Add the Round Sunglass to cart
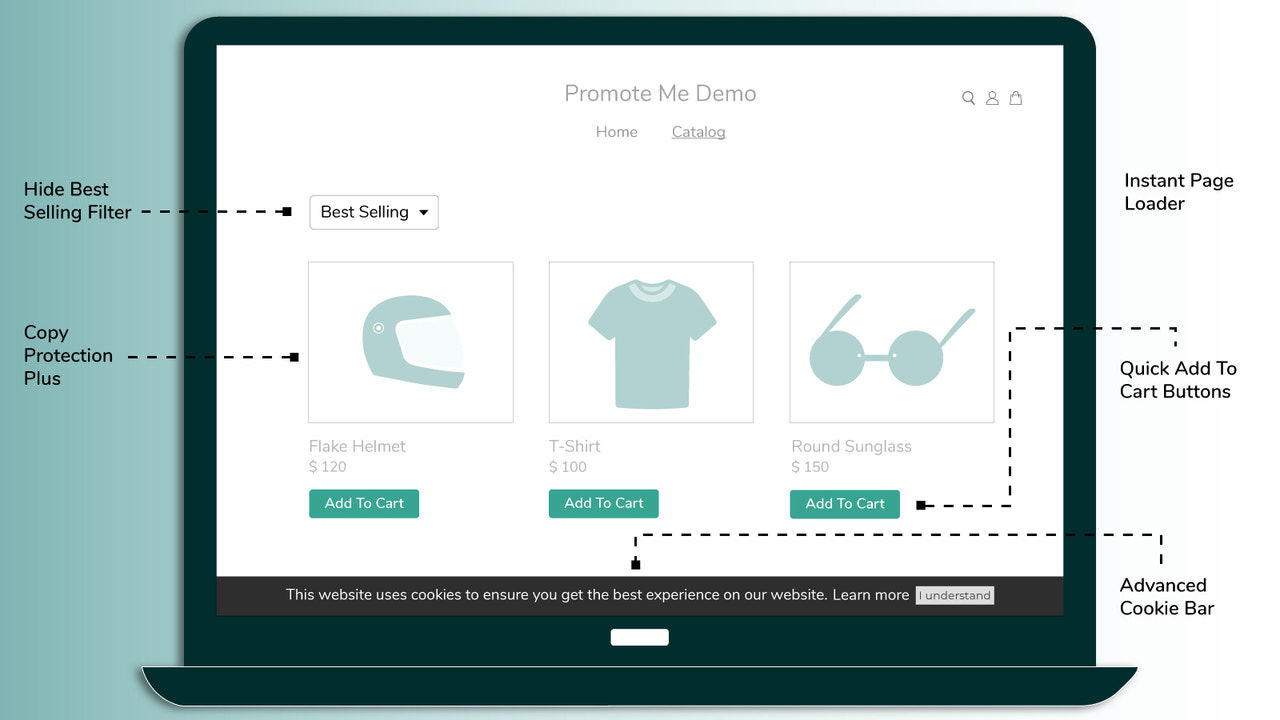Viewport: 1280px width, 720px height. point(844,503)
